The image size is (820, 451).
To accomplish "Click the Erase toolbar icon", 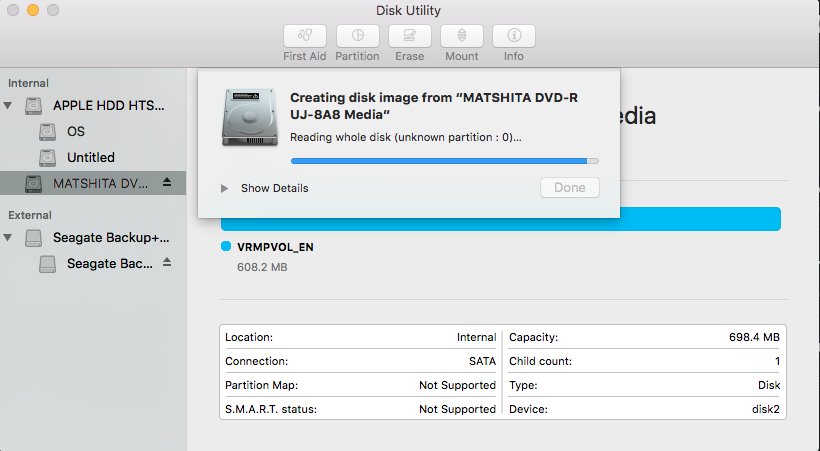I will tap(409, 36).
